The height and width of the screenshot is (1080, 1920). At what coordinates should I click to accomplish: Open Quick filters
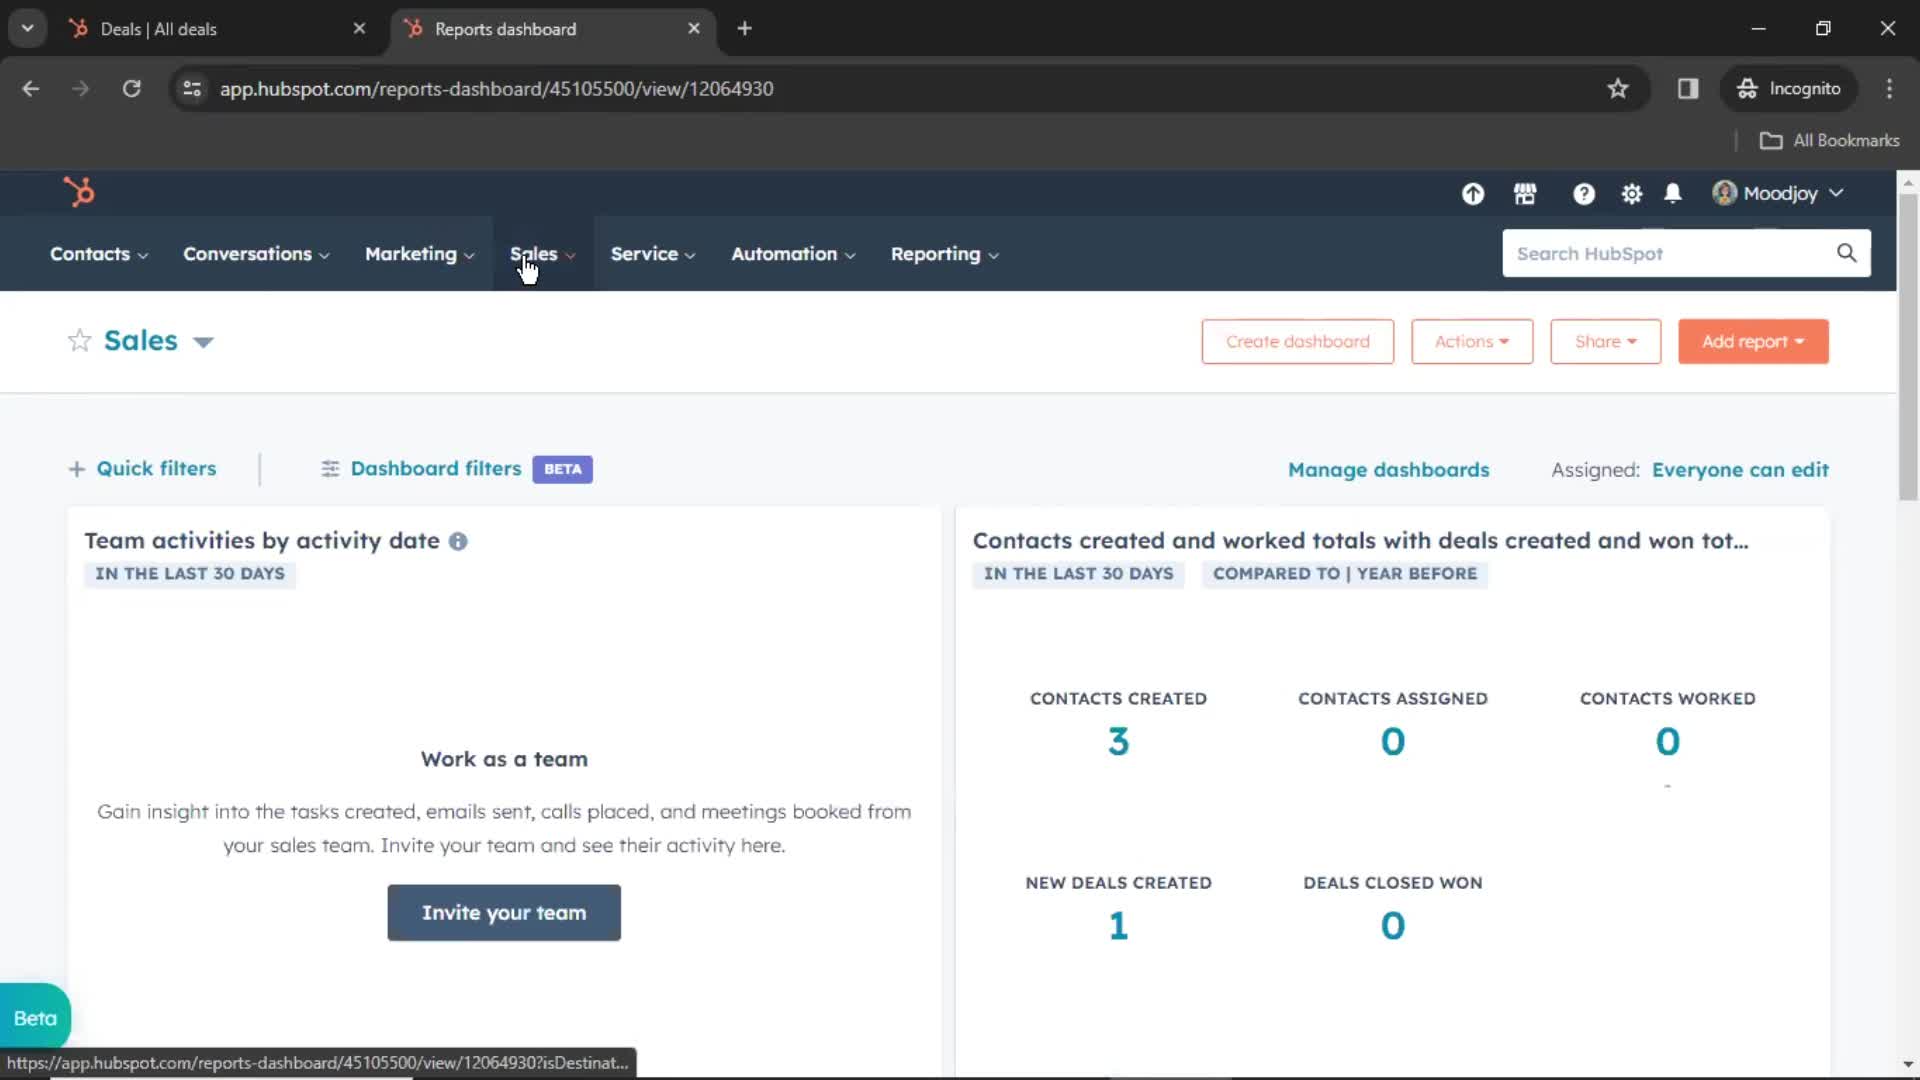pyautogui.click(x=156, y=469)
